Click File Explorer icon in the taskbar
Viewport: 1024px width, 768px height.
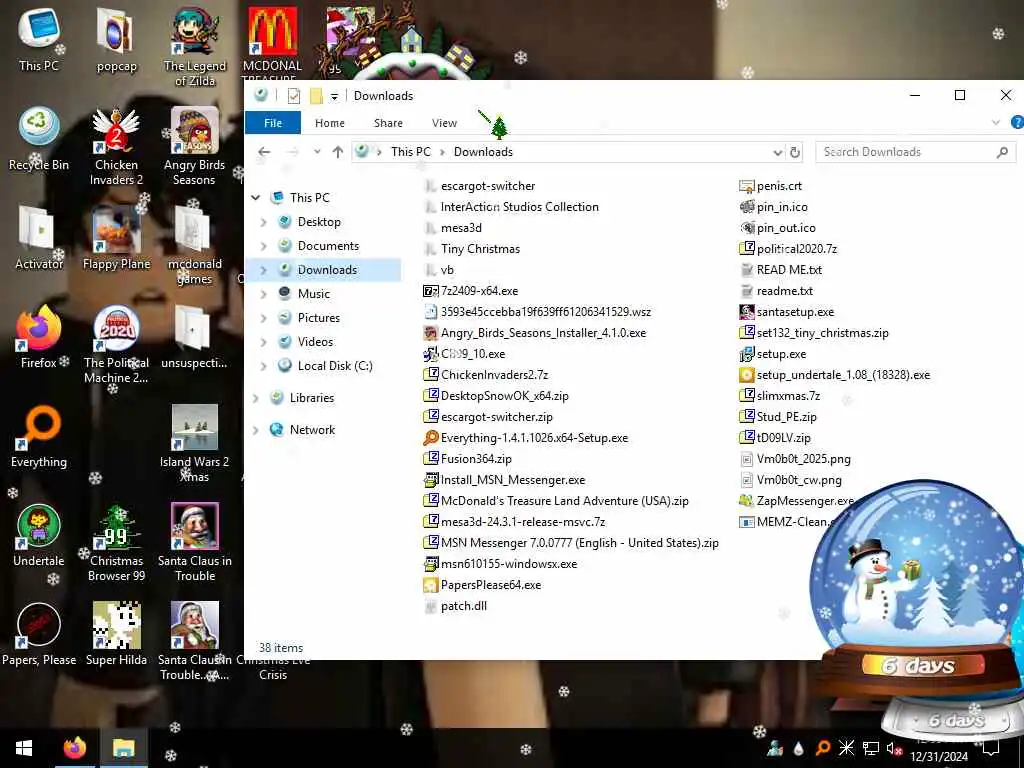pos(123,748)
